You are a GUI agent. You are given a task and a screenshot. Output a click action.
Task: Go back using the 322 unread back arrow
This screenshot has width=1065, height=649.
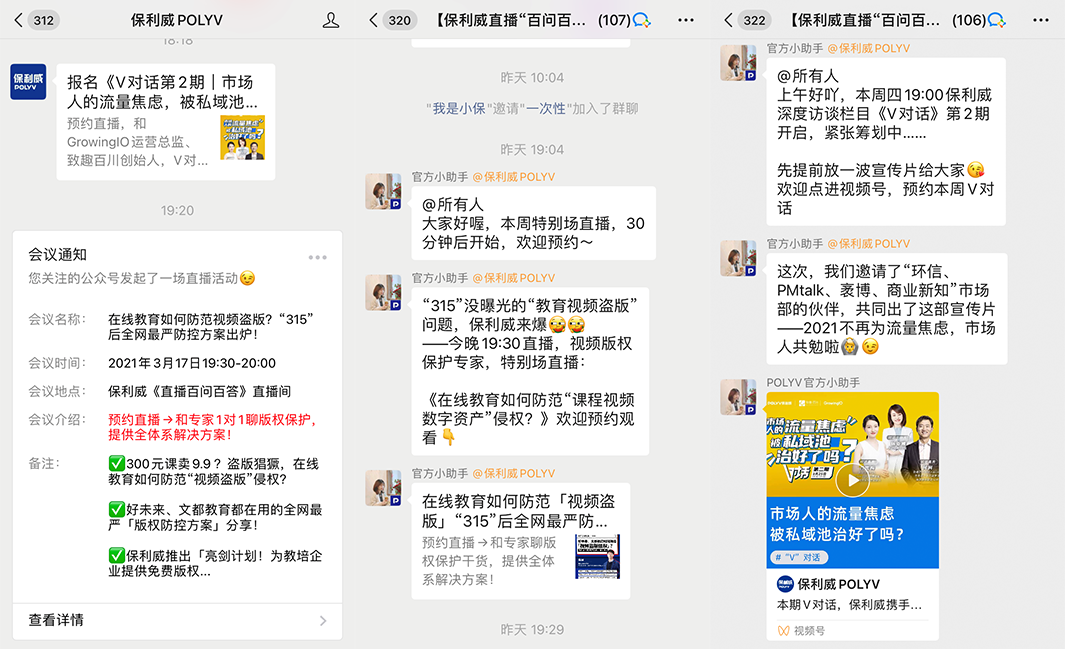coord(743,20)
